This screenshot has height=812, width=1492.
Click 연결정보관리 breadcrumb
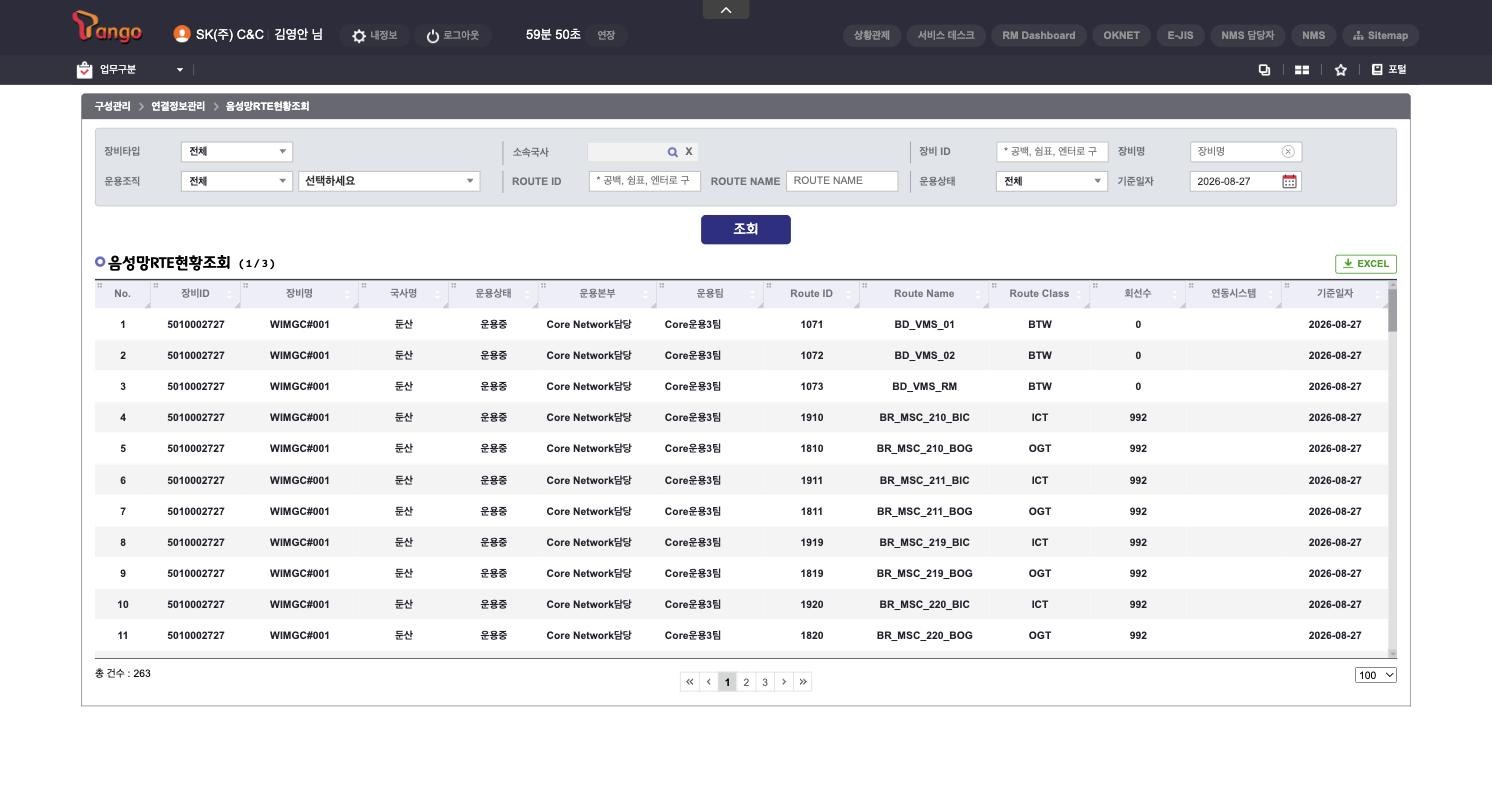pyautogui.click(x=178, y=107)
